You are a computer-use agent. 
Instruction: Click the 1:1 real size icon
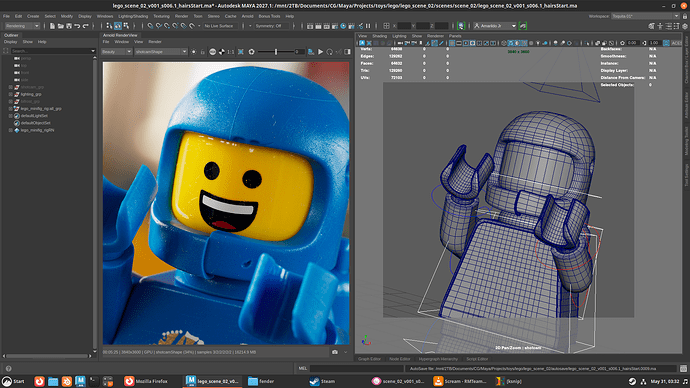coord(231,52)
